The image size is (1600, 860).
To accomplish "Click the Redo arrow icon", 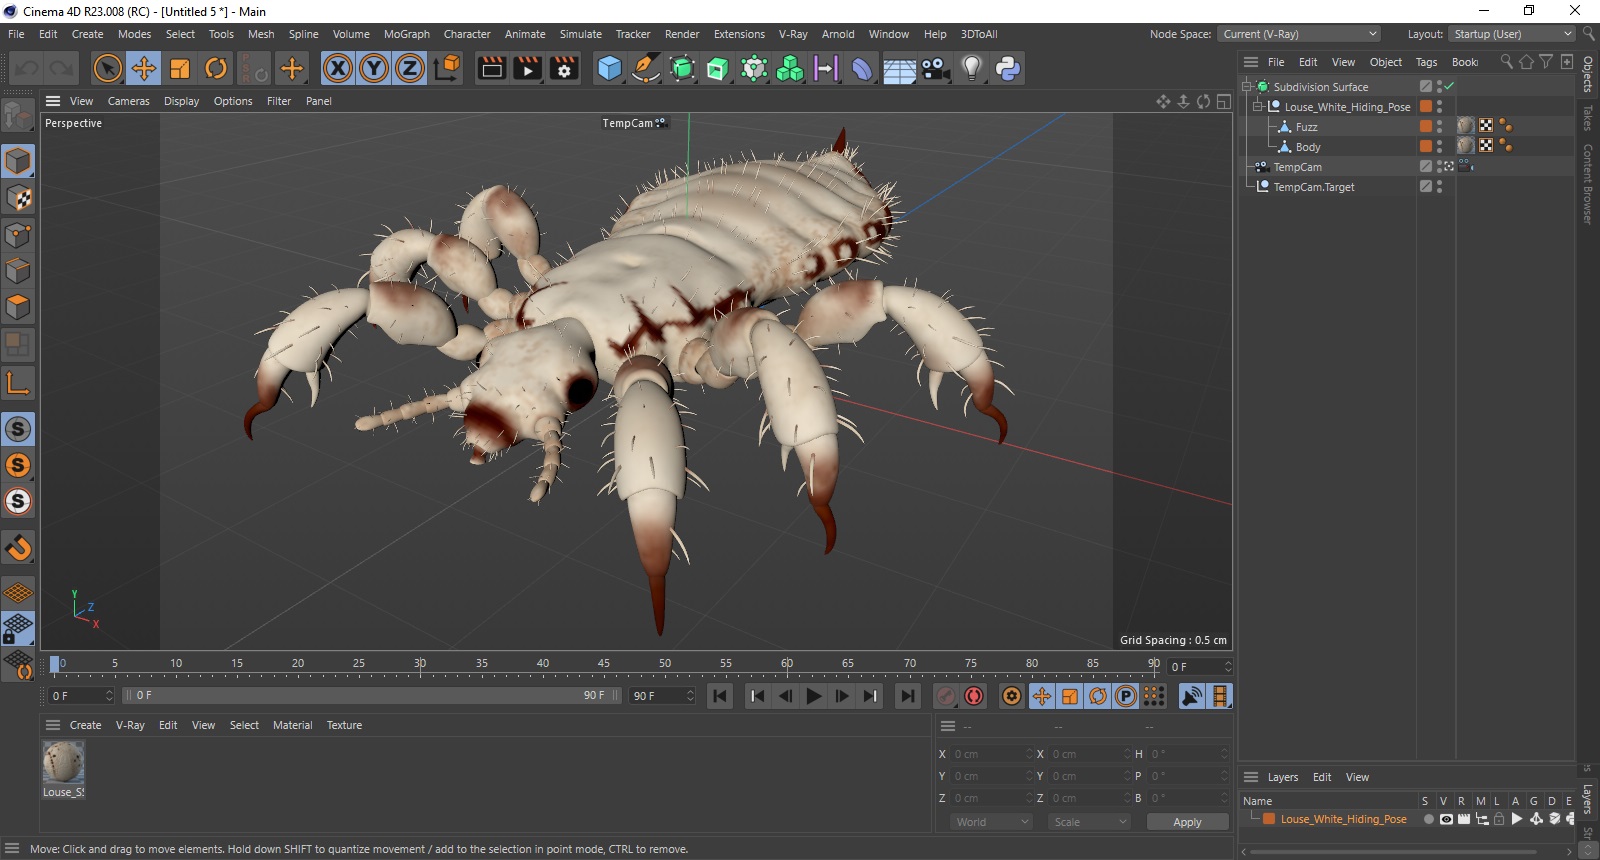I will pyautogui.click(x=62, y=68).
